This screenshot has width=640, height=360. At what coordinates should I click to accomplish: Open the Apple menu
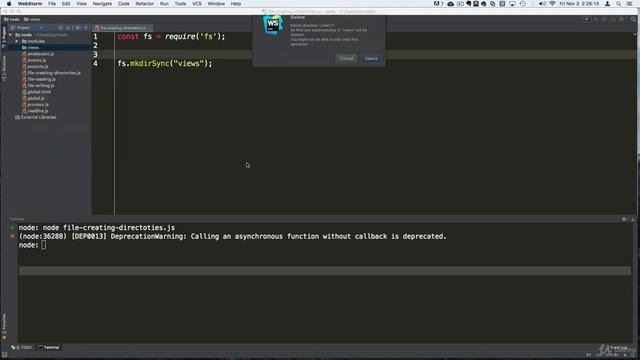(9, 4)
